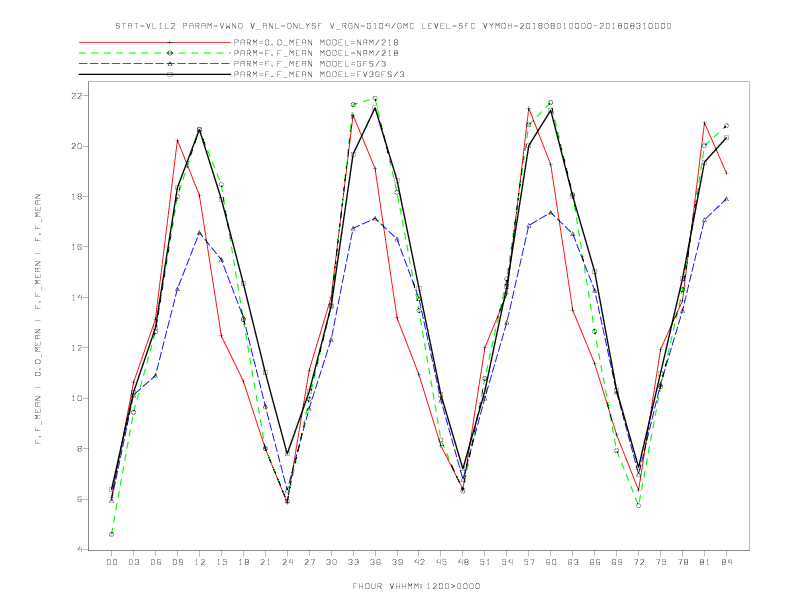Click x-axis tick label 84
The height and width of the screenshot is (612, 792).
coord(727,562)
